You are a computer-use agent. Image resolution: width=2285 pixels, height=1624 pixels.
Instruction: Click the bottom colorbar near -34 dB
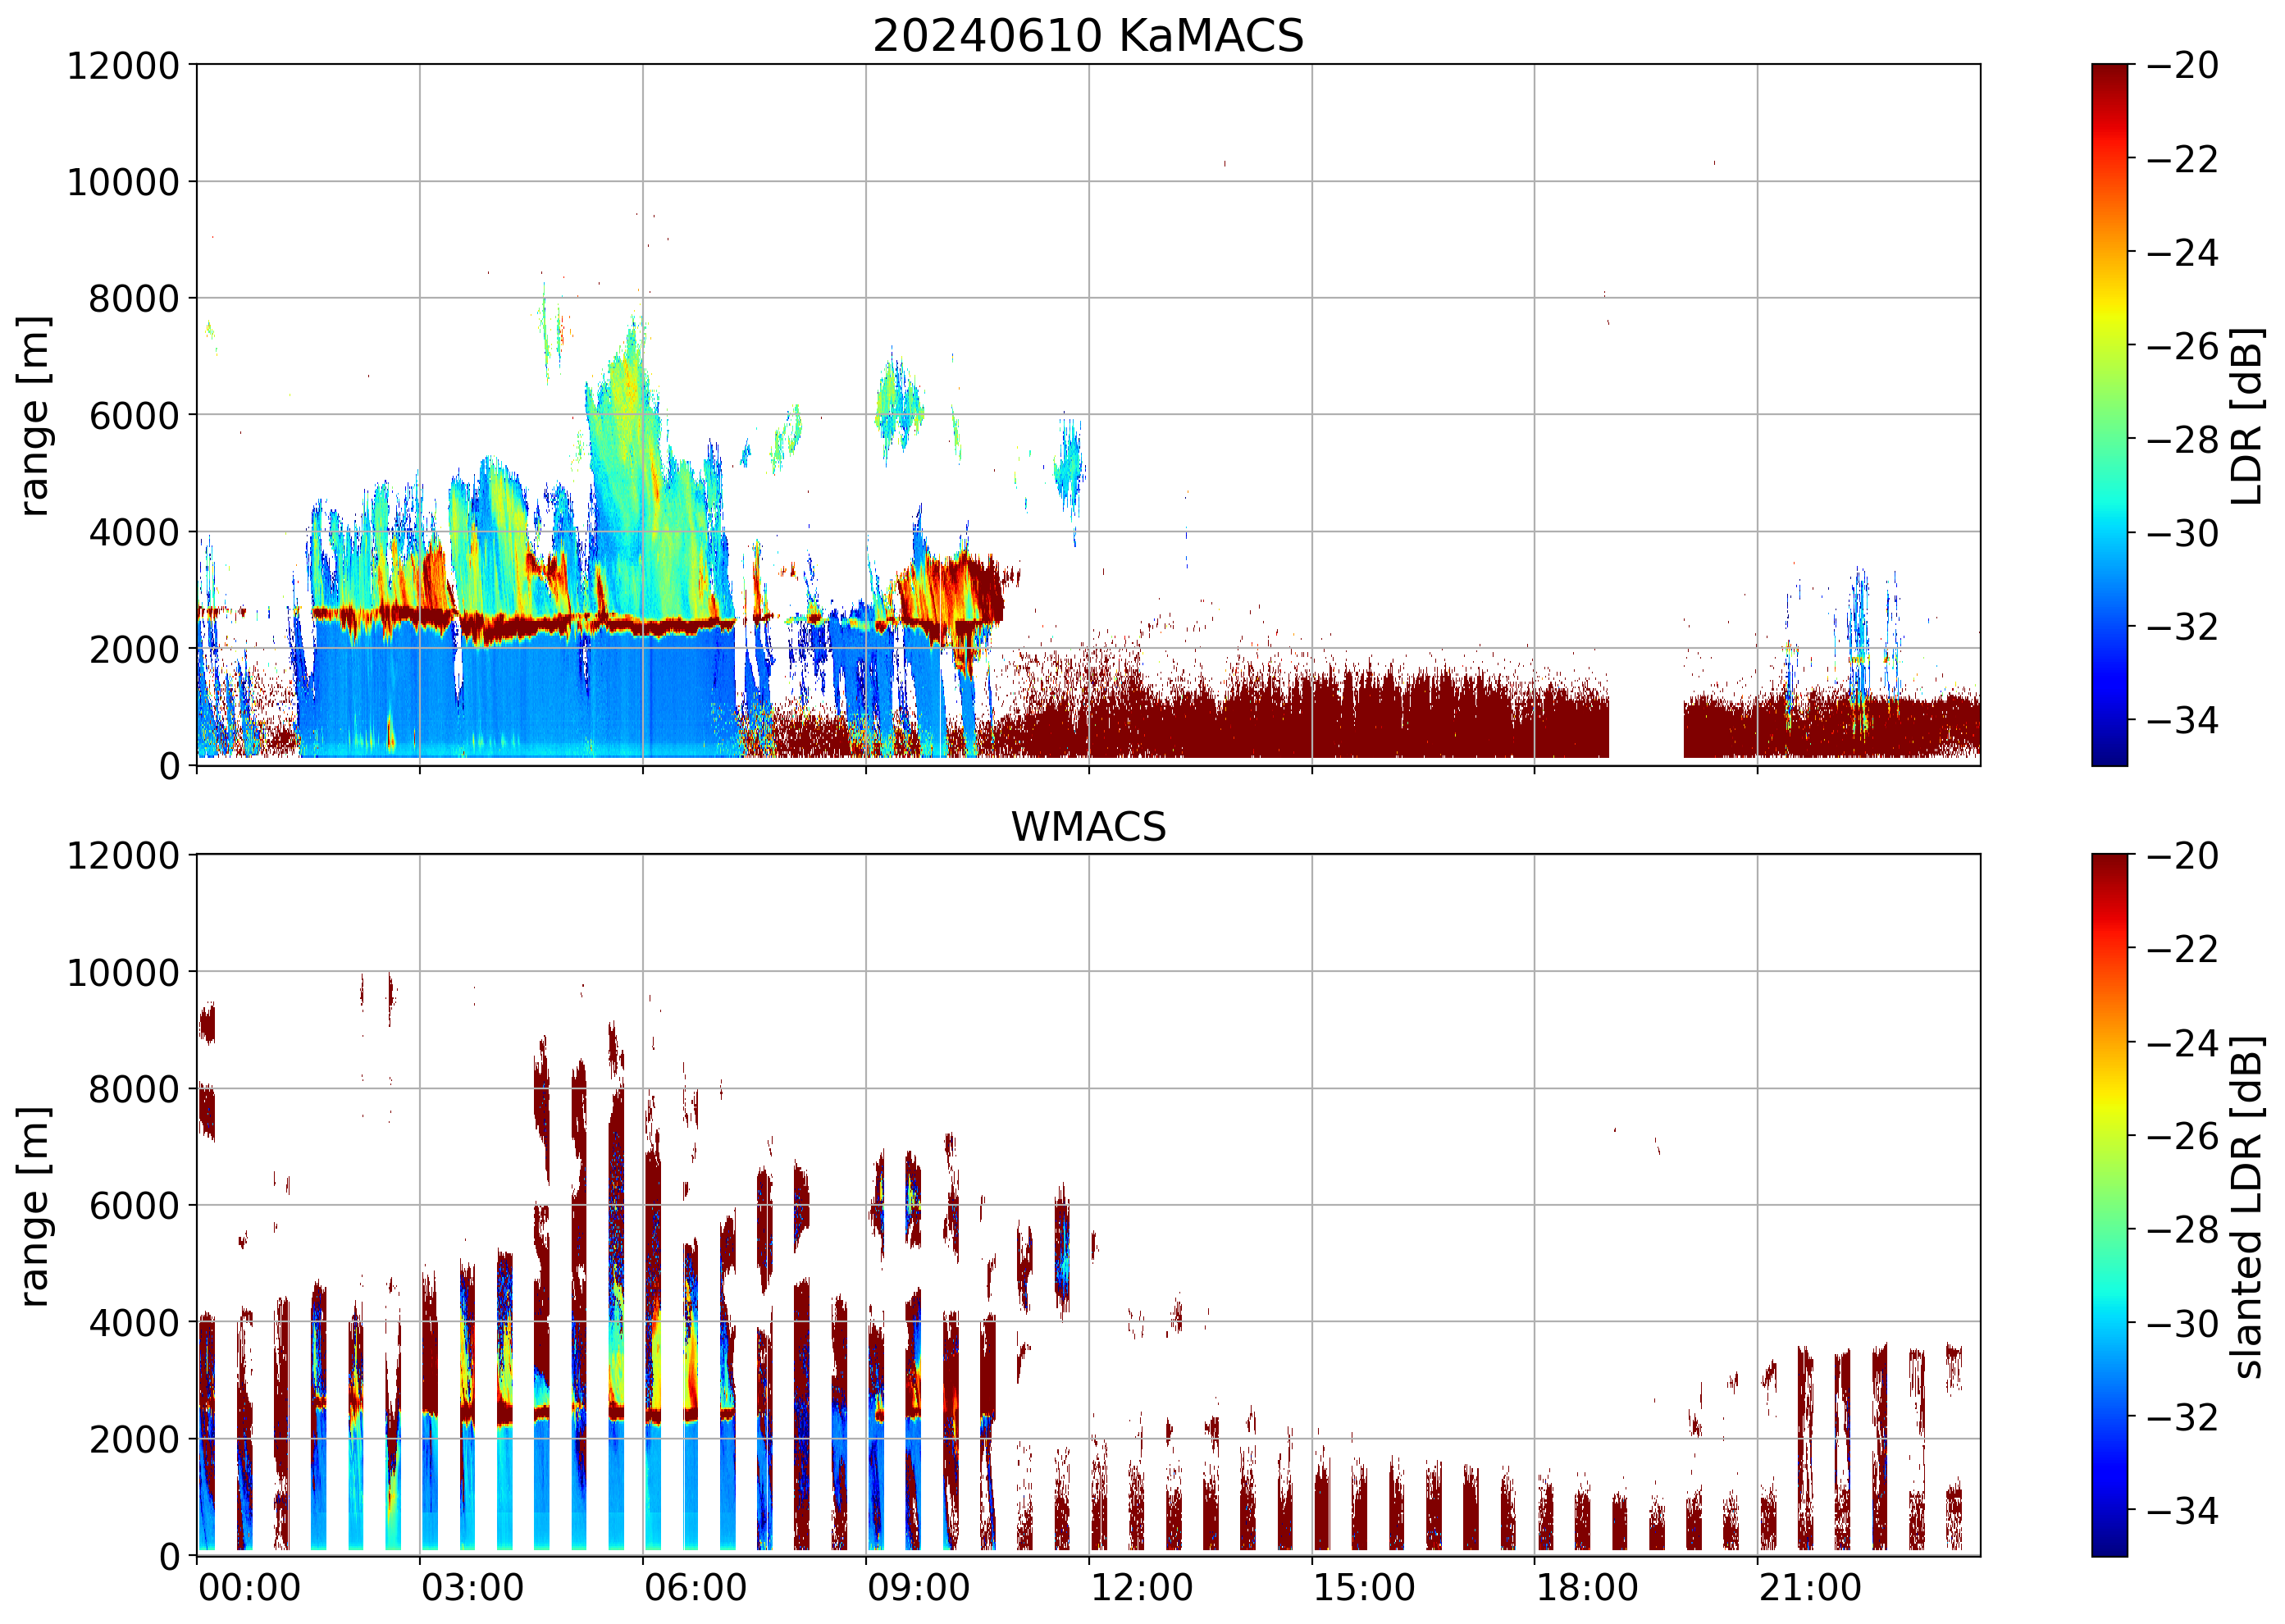(x=2109, y=1510)
